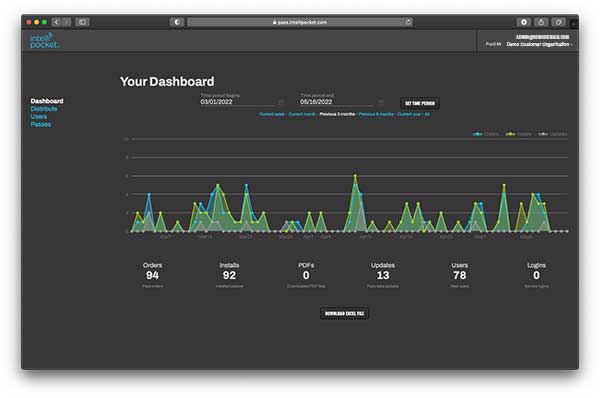Image resolution: width=600 pixels, height=398 pixels.
Task: Select the Previous 6 months range link
Action: click(x=376, y=114)
